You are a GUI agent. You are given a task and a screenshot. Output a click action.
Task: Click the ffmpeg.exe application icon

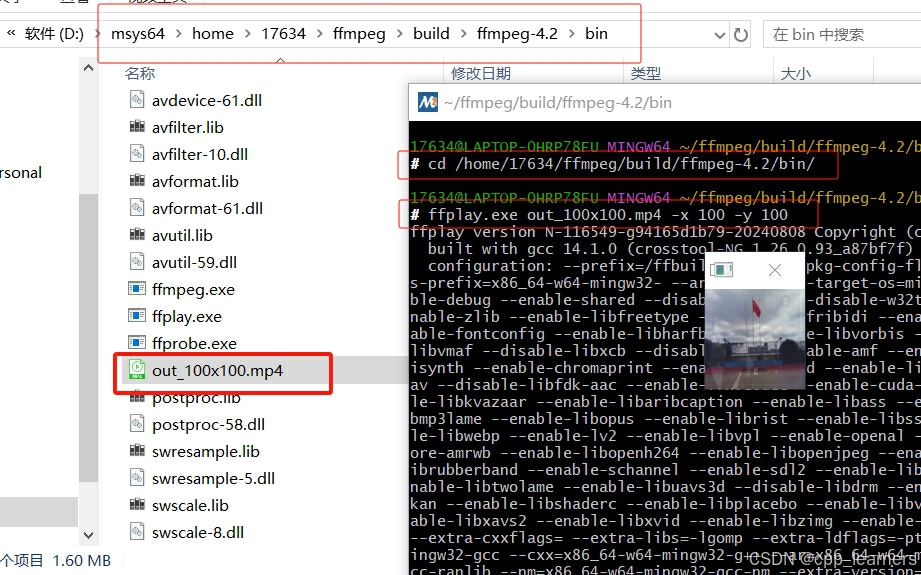point(137,289)
